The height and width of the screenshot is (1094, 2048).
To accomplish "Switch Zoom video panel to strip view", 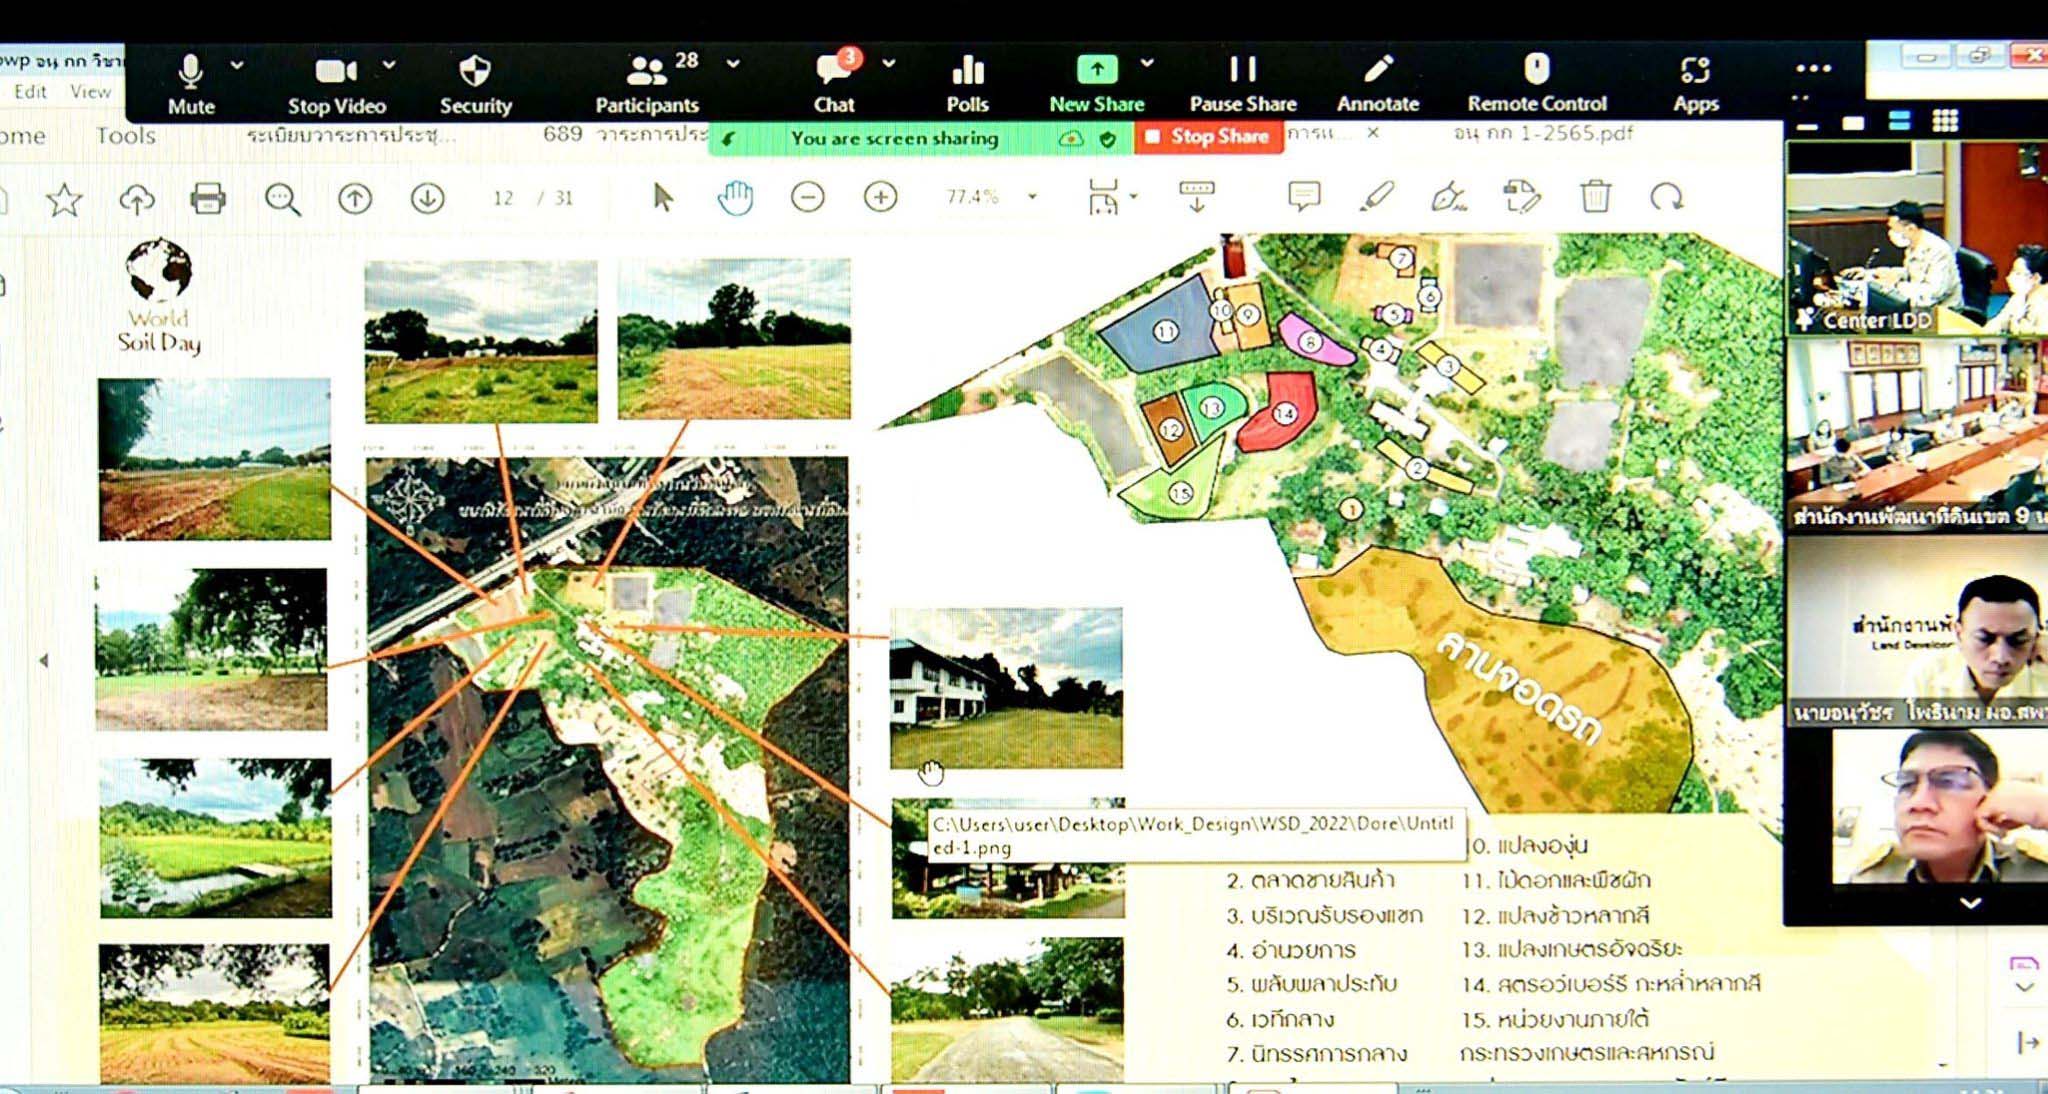I will [x=1899, y=121].
